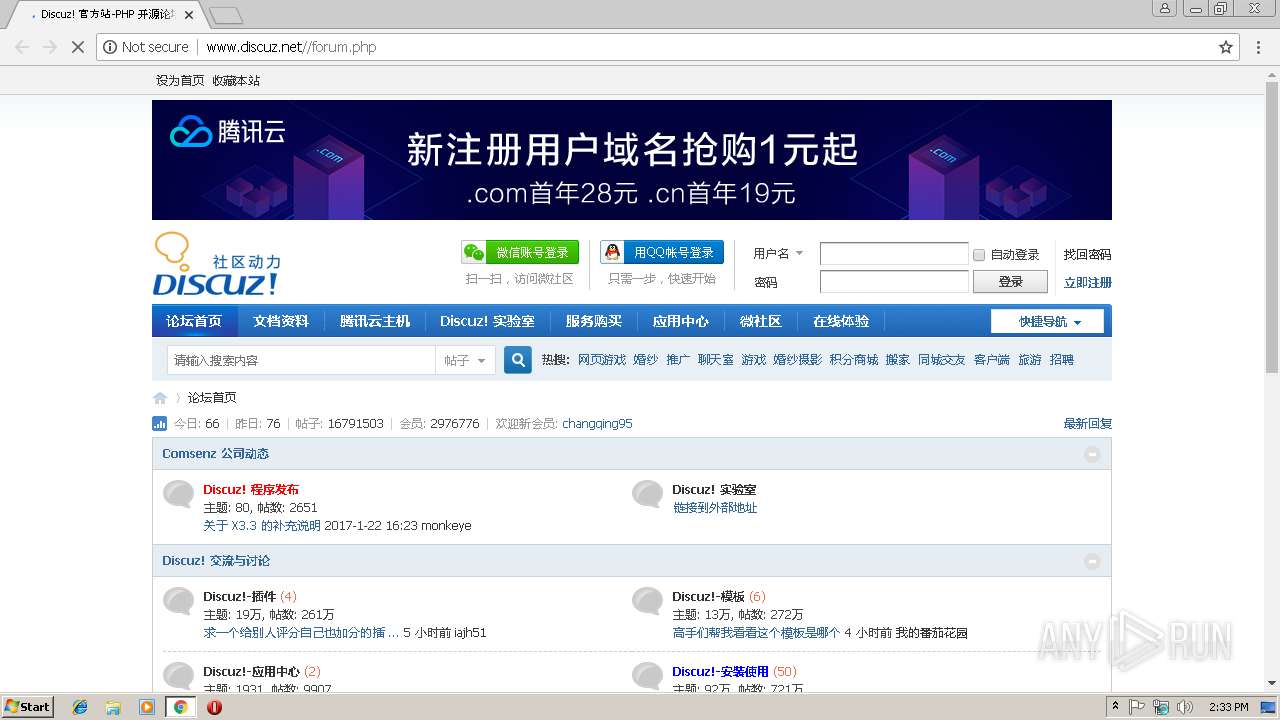
Task: Click the 最新回复 link
Action: [x=1088, y=424]
